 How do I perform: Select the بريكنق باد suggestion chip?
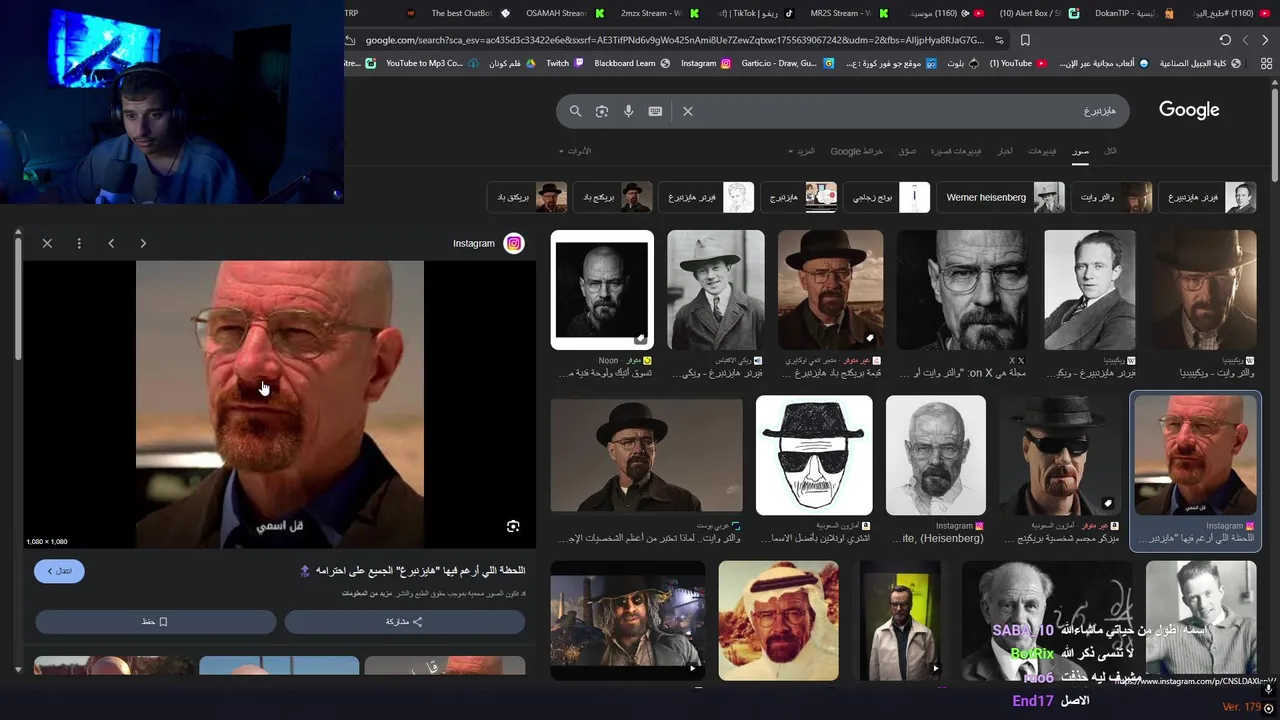point(528,197)
